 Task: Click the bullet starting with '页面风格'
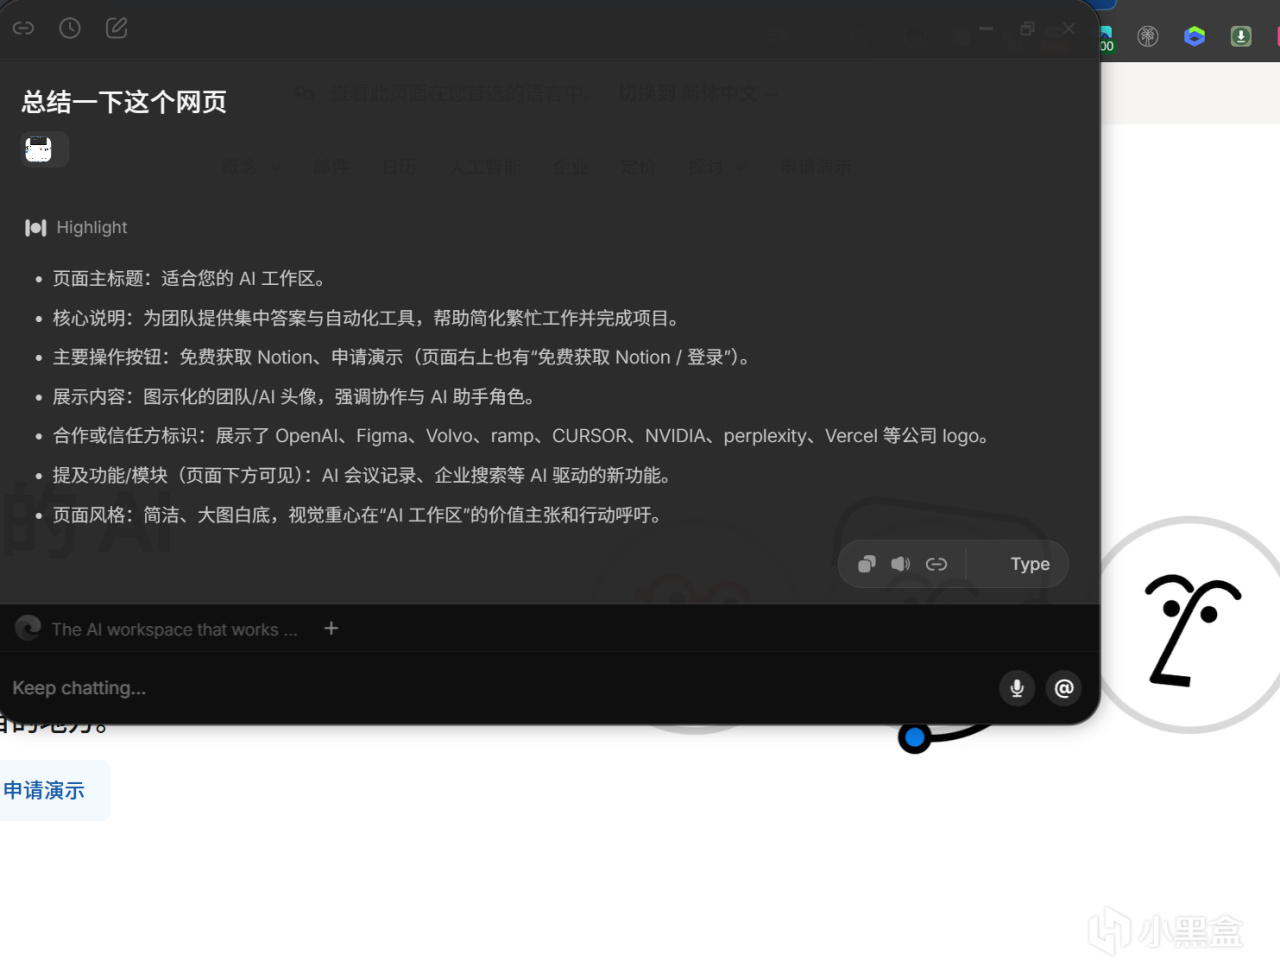[x=357, y=516]
